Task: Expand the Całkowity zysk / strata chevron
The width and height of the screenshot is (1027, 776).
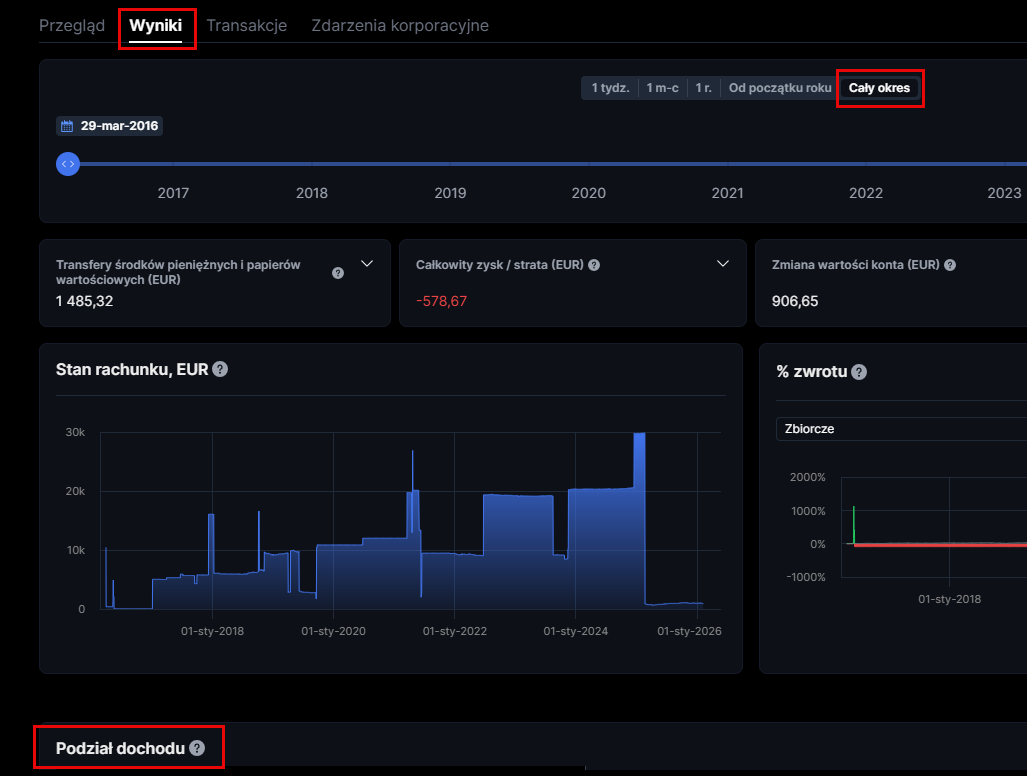Action: [x=724, y=264]
